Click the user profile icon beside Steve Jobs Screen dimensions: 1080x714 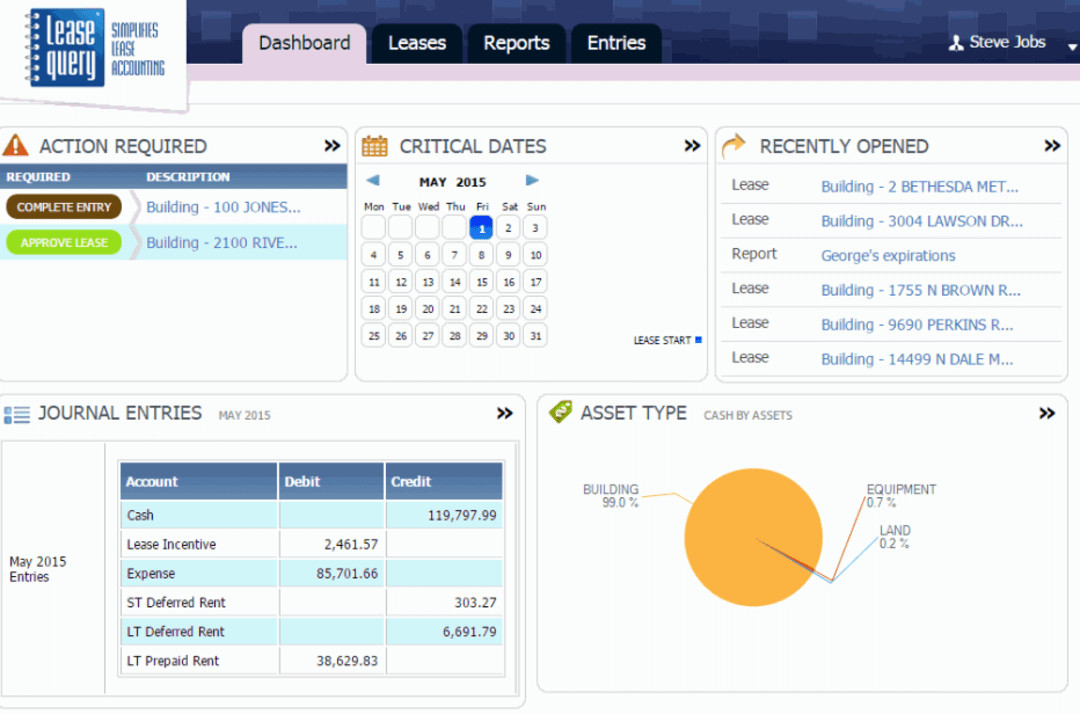pyautogui.click(x=957, y=42)
